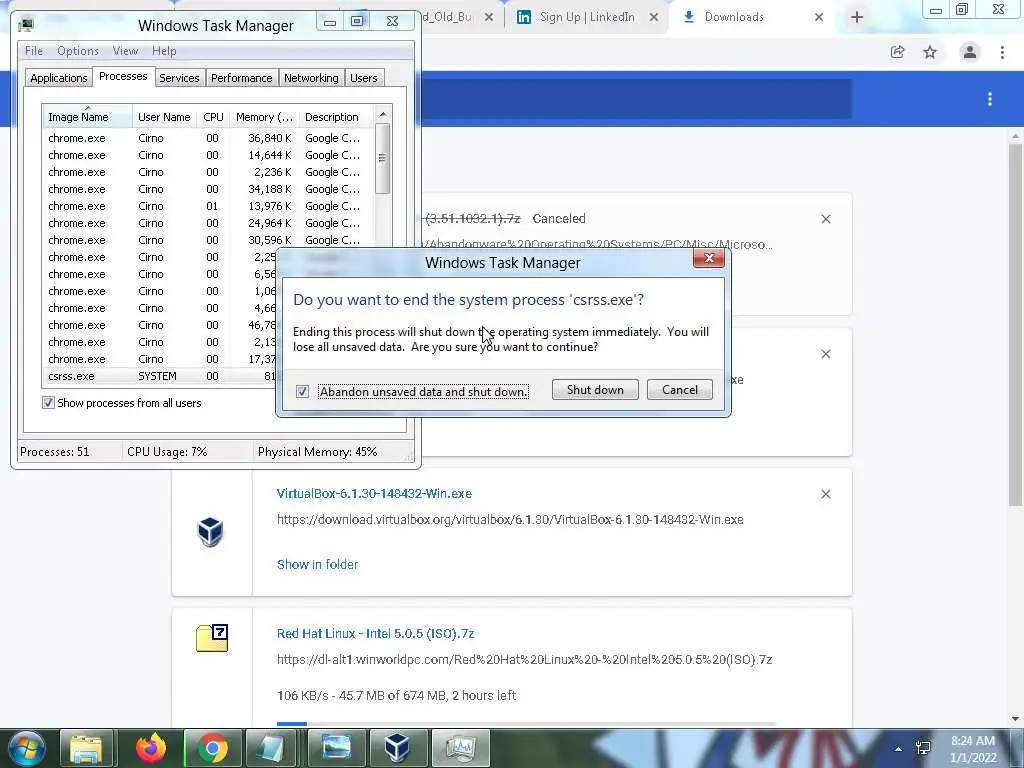Open the taskbar clock and date
This screenshot has width=1024, height=768.
[973, 749]
